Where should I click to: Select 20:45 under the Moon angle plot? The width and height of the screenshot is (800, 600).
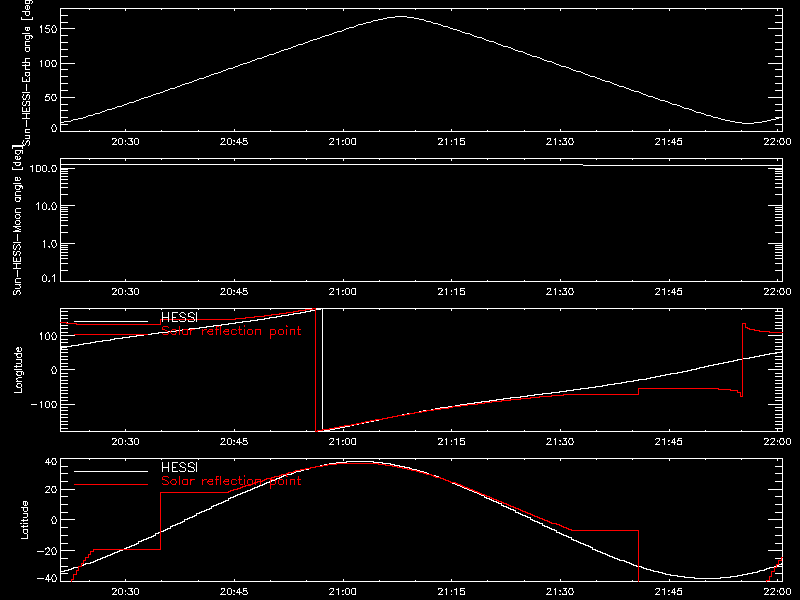234,291
